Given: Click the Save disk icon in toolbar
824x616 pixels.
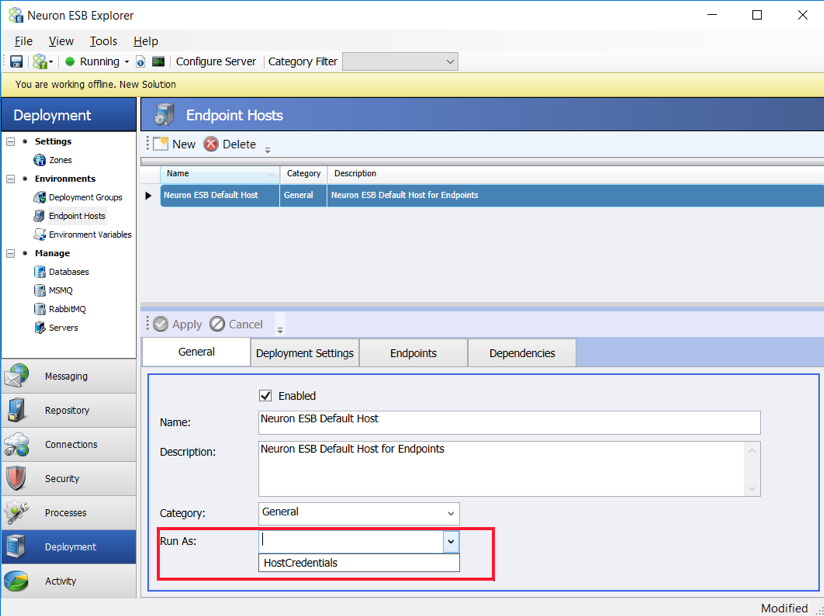Looking at the screenshot, I should click(16, 61).
